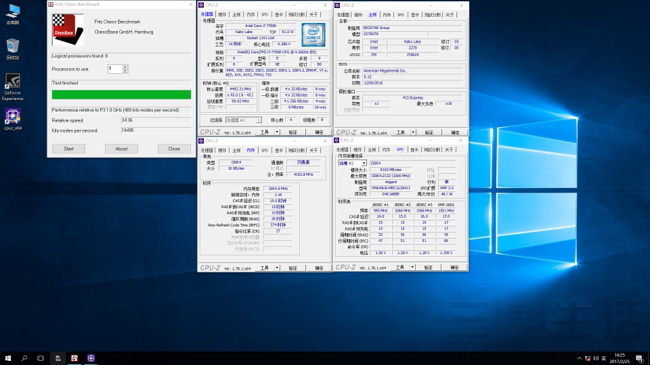Click 工具 button in CPU-Z processor window
The width and height of the screenshot is (650, 365).
pyautogui.click(x=264, y=132)
